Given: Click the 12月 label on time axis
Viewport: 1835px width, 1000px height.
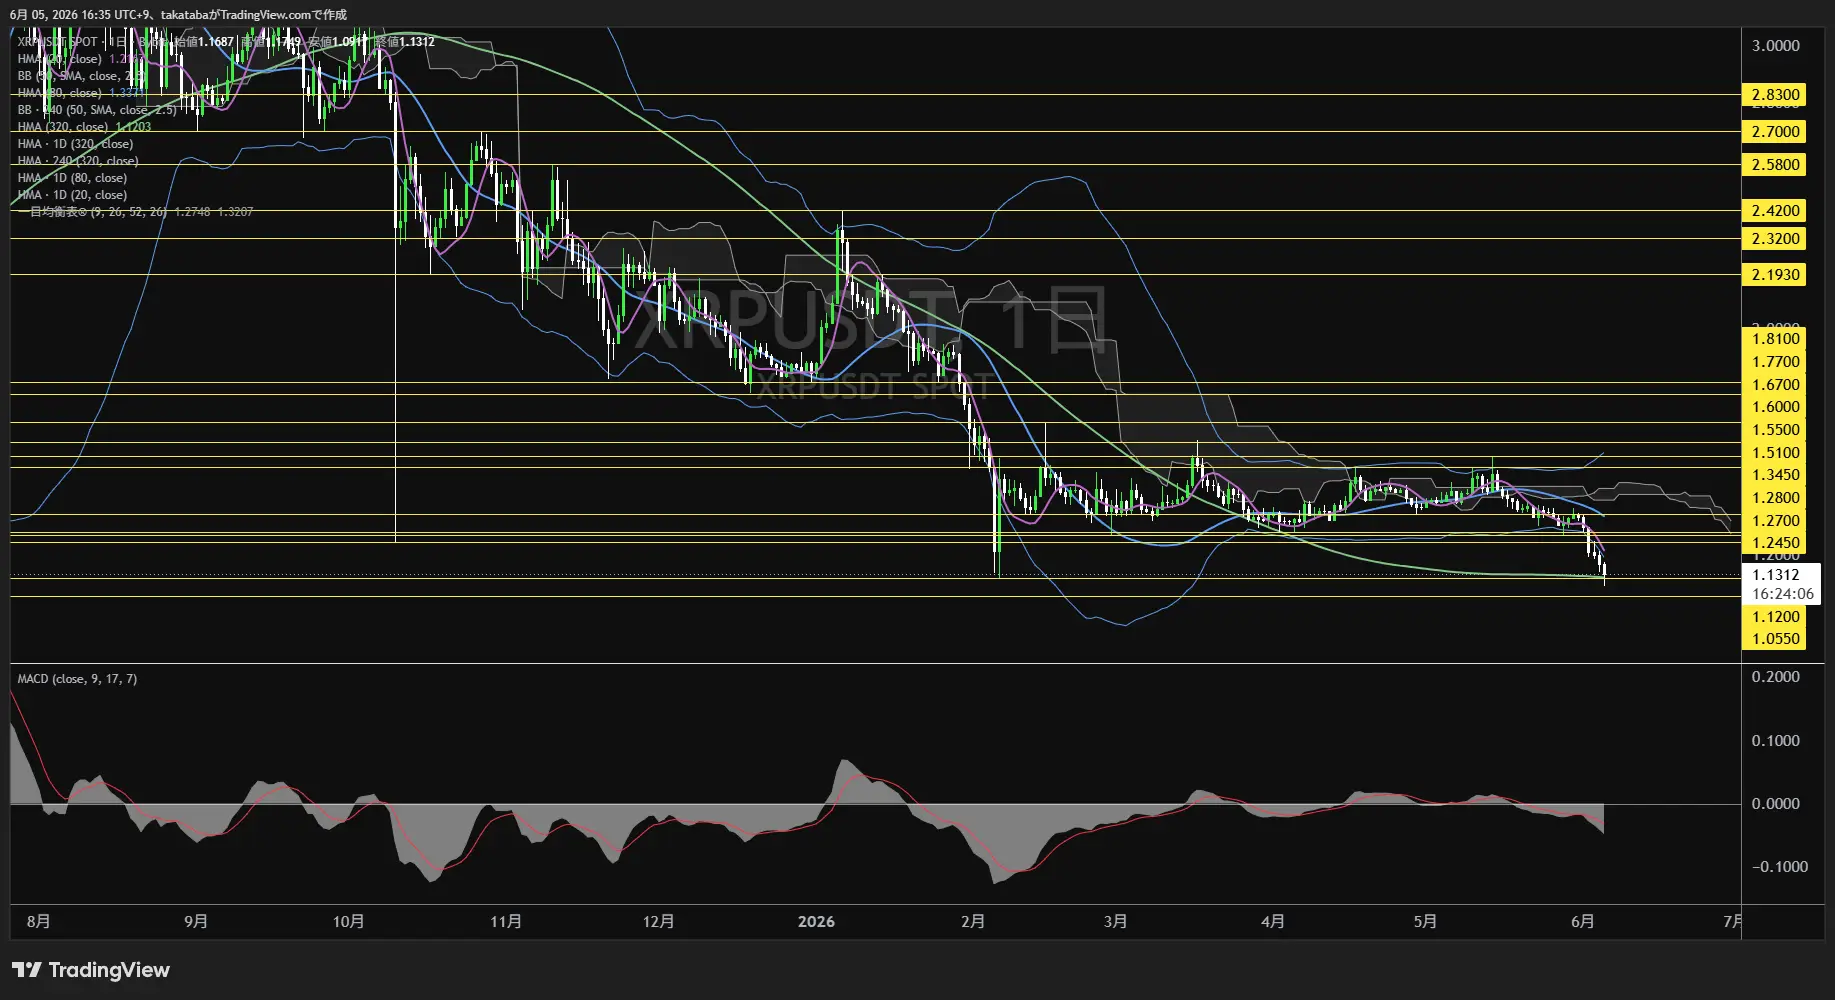Looking at the screenshot, I should tap(658, 921).
